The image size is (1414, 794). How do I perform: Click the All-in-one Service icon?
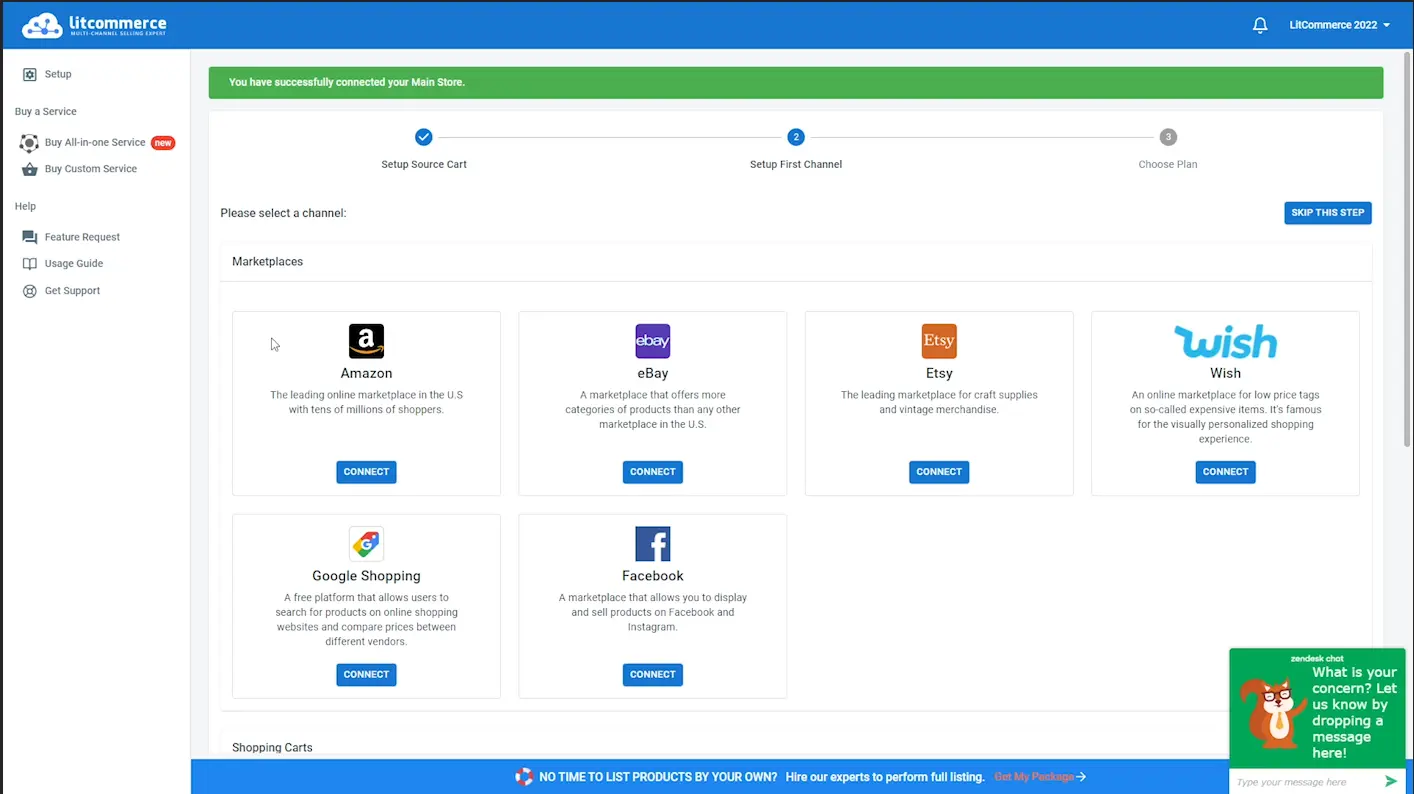[29, 143]
